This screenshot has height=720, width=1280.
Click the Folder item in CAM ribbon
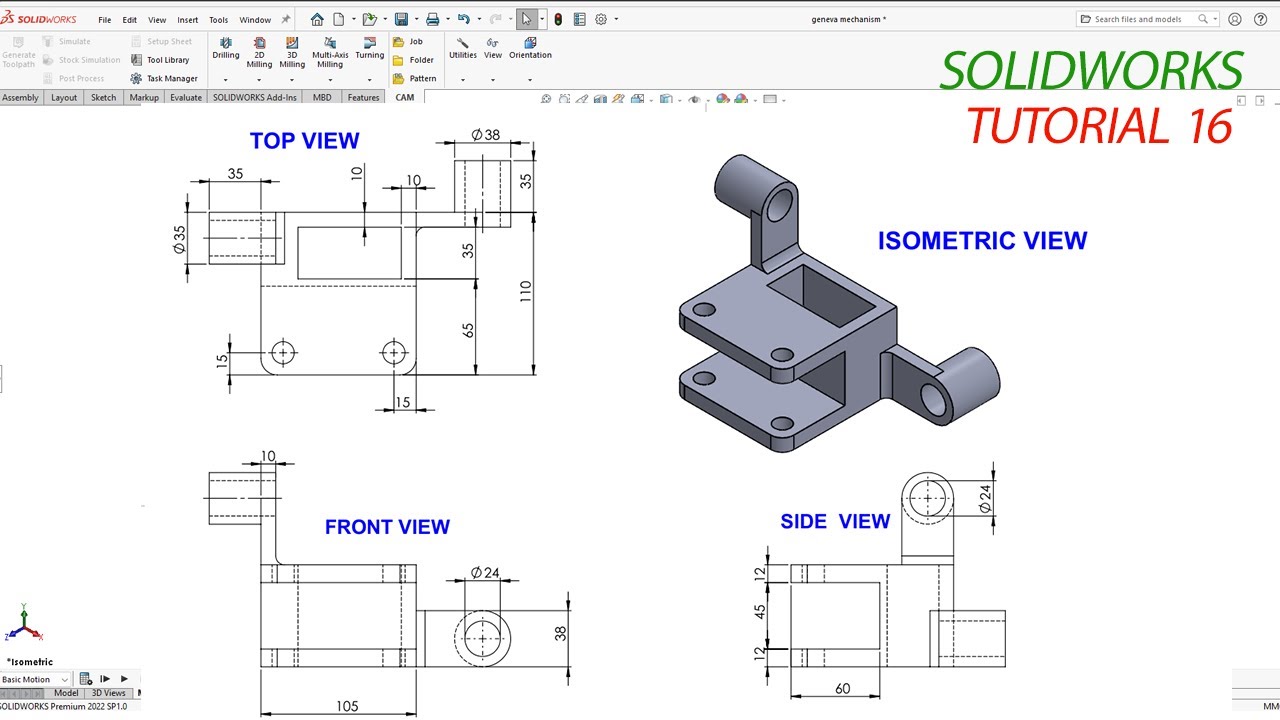pos(413,60)
